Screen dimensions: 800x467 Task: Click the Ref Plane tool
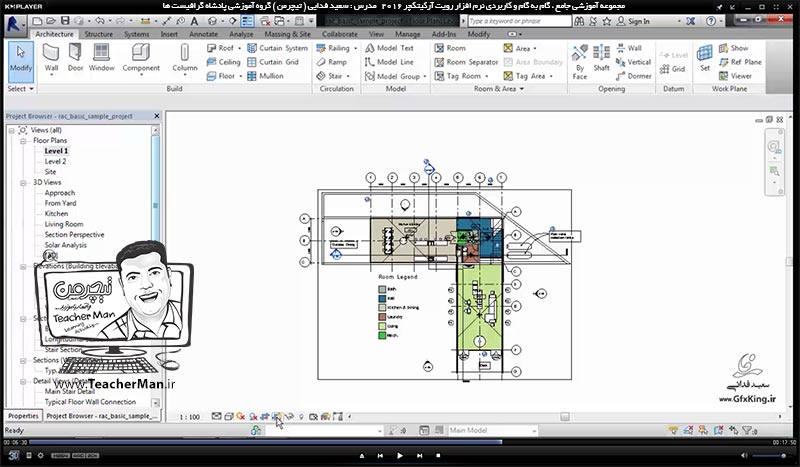coord(740,62)
